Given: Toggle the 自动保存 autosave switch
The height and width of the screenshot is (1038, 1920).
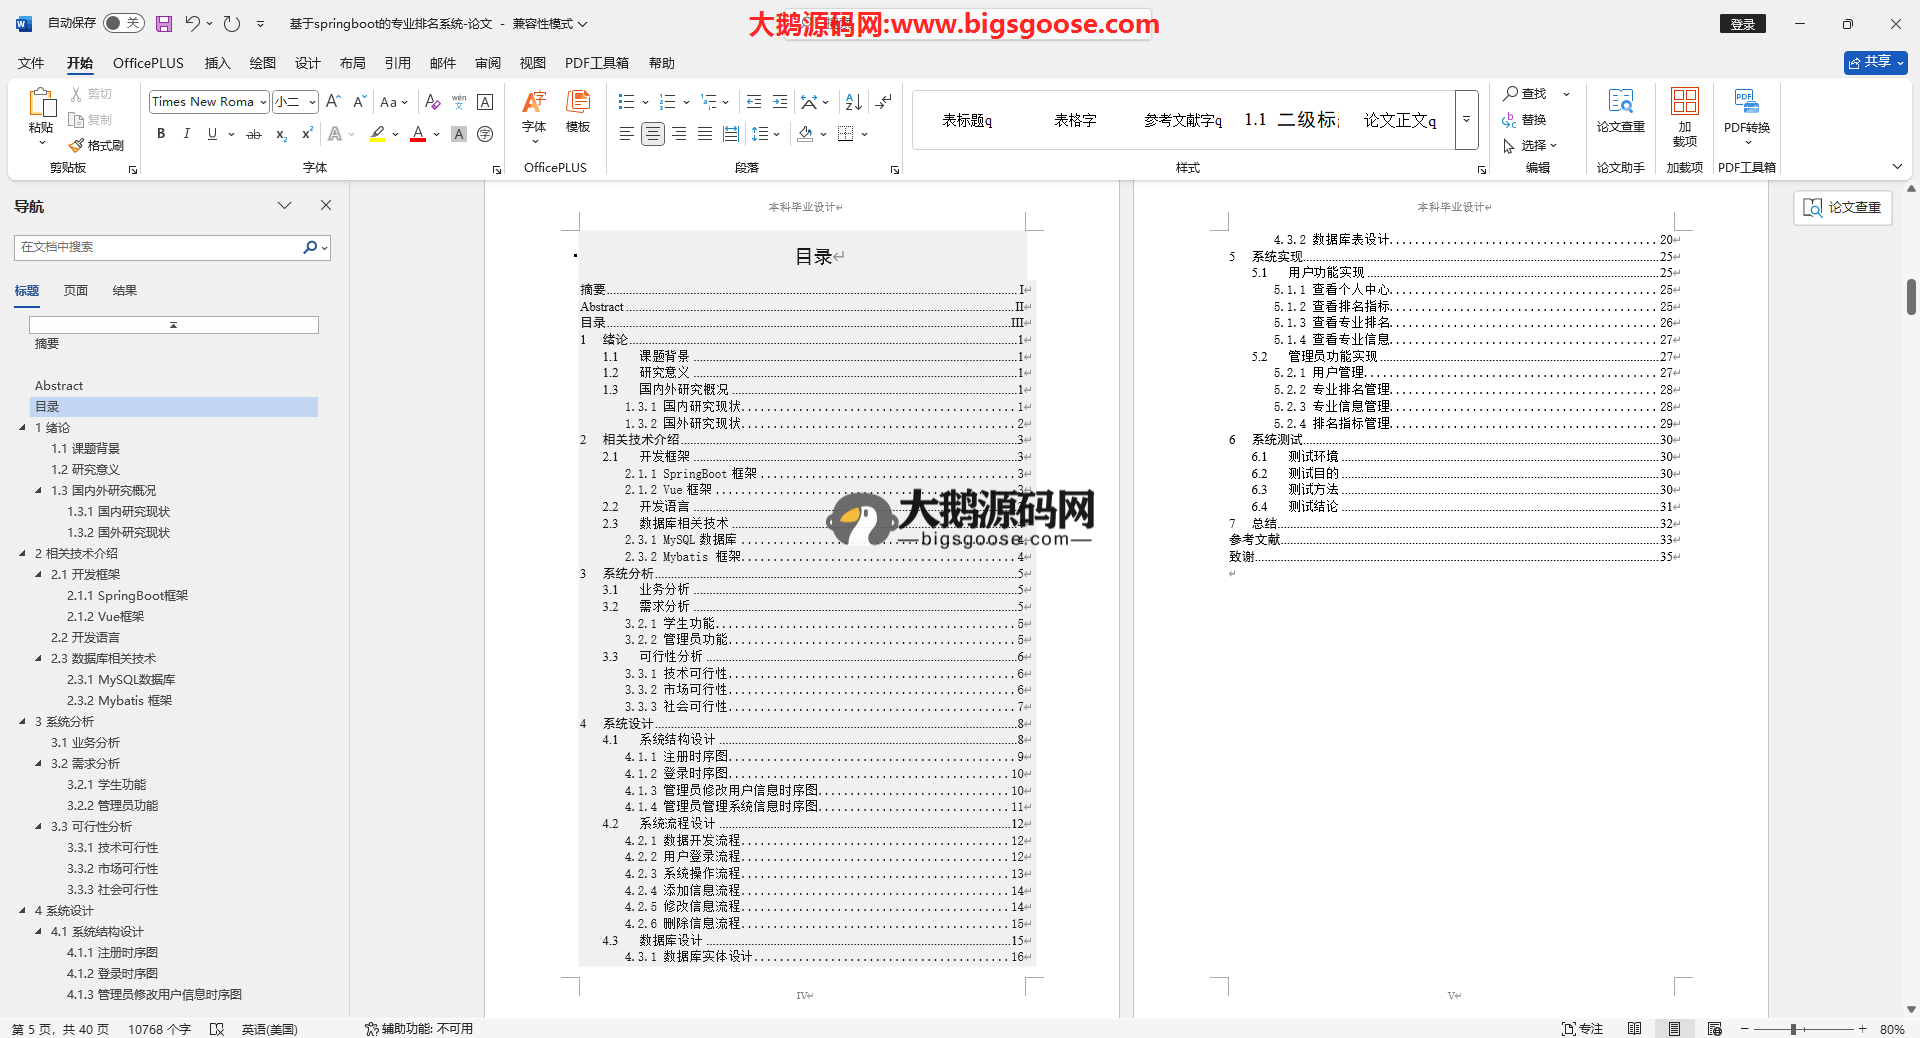Looking at the screenshot, I should [123, 23].
